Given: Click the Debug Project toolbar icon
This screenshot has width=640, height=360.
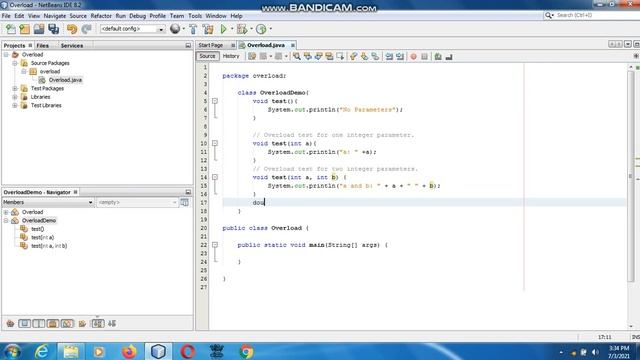Looking at the screenshot, I should coord(242,29).
